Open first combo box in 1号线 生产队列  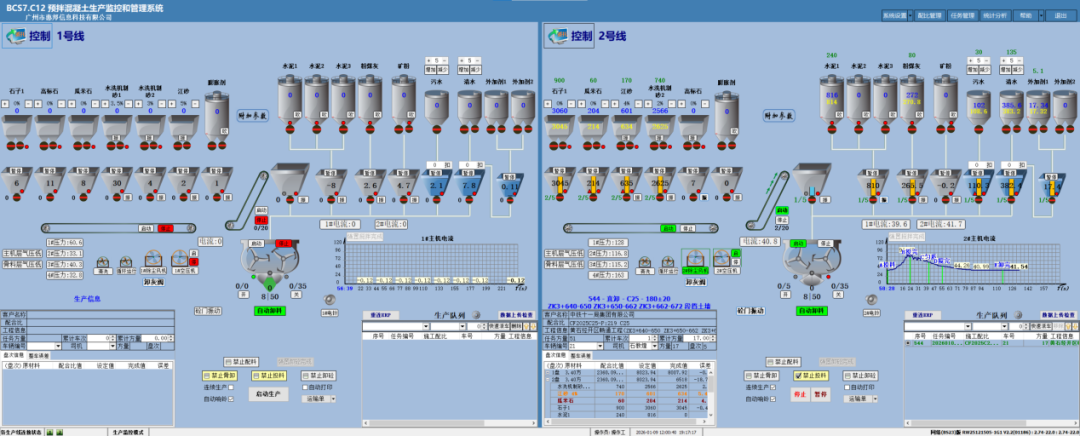tap(396, 326)
